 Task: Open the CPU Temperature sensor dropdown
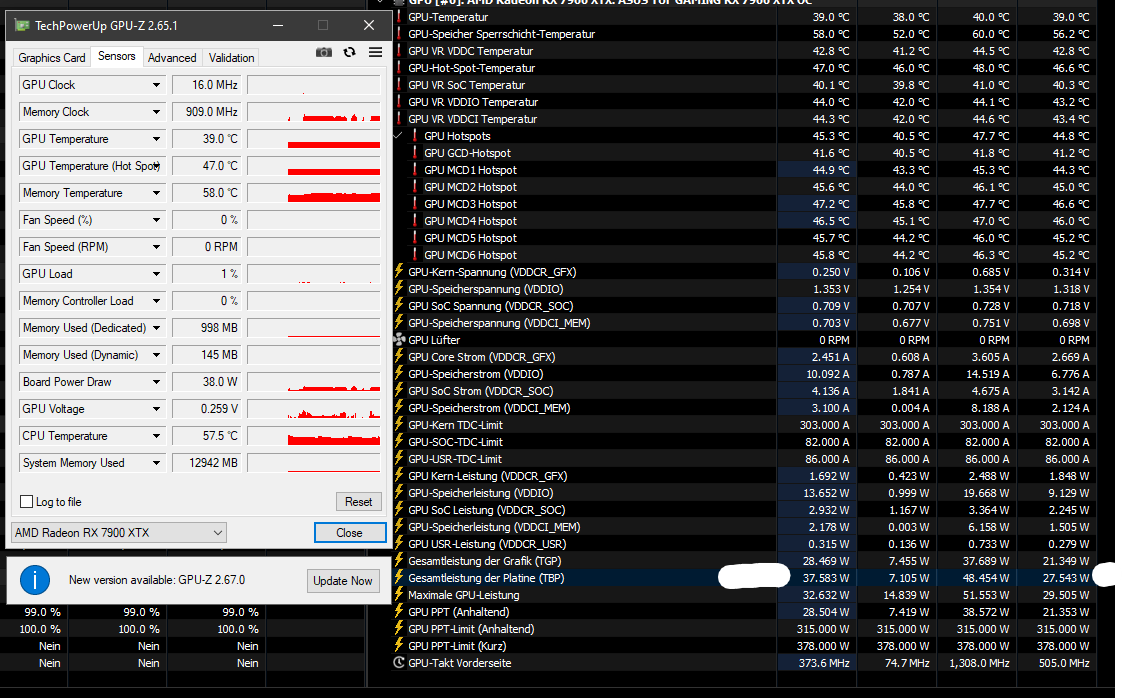click(x=156, y=436)
